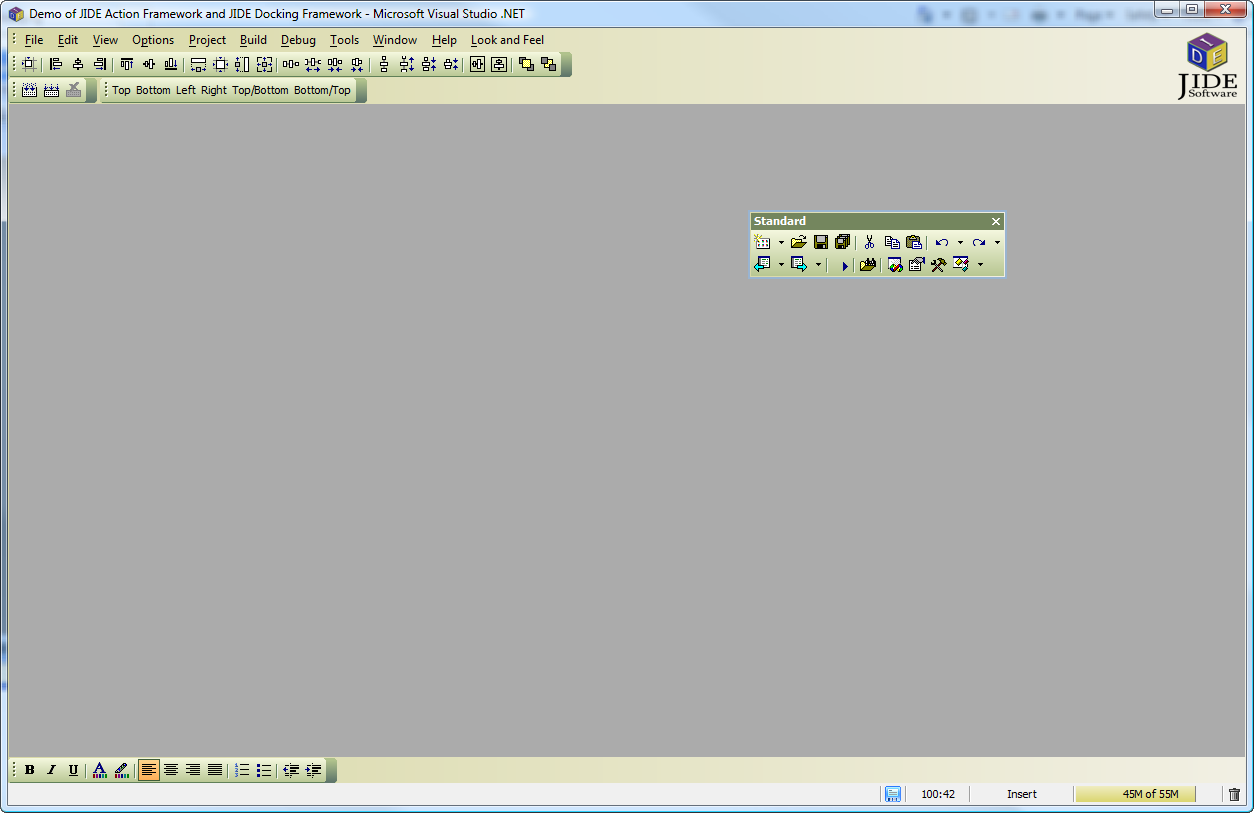This screenshot has height=813, width=1254.
Task: Open the dropdown arrow beside New Project
Action: click(781, 242)
